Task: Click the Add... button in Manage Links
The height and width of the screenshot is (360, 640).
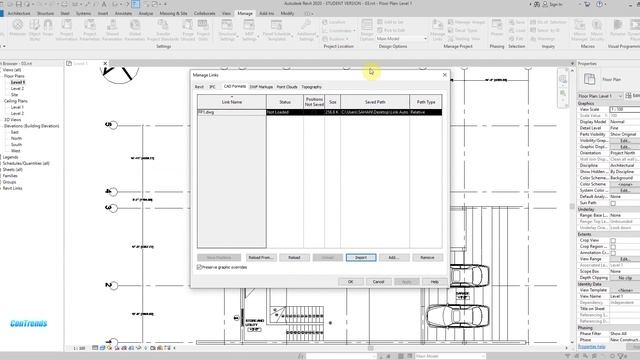Action: (393, 258)
